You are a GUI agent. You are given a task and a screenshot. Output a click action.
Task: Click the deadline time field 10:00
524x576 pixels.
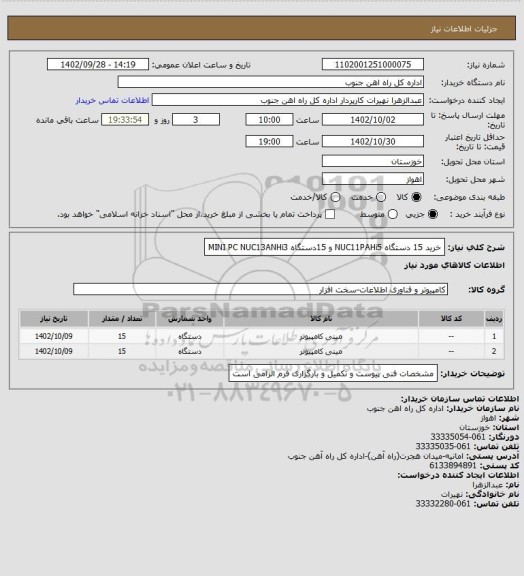[x=269, y=120]
